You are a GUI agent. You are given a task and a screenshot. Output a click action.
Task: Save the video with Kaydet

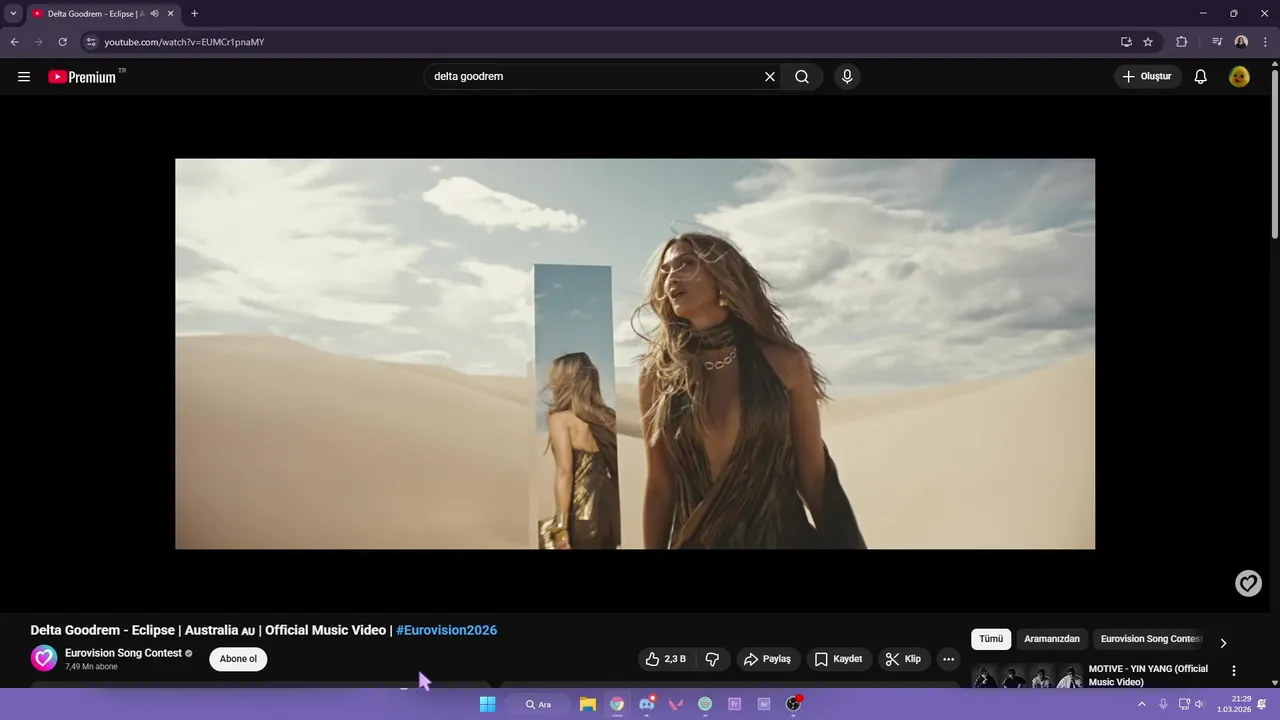click(838, 659)
